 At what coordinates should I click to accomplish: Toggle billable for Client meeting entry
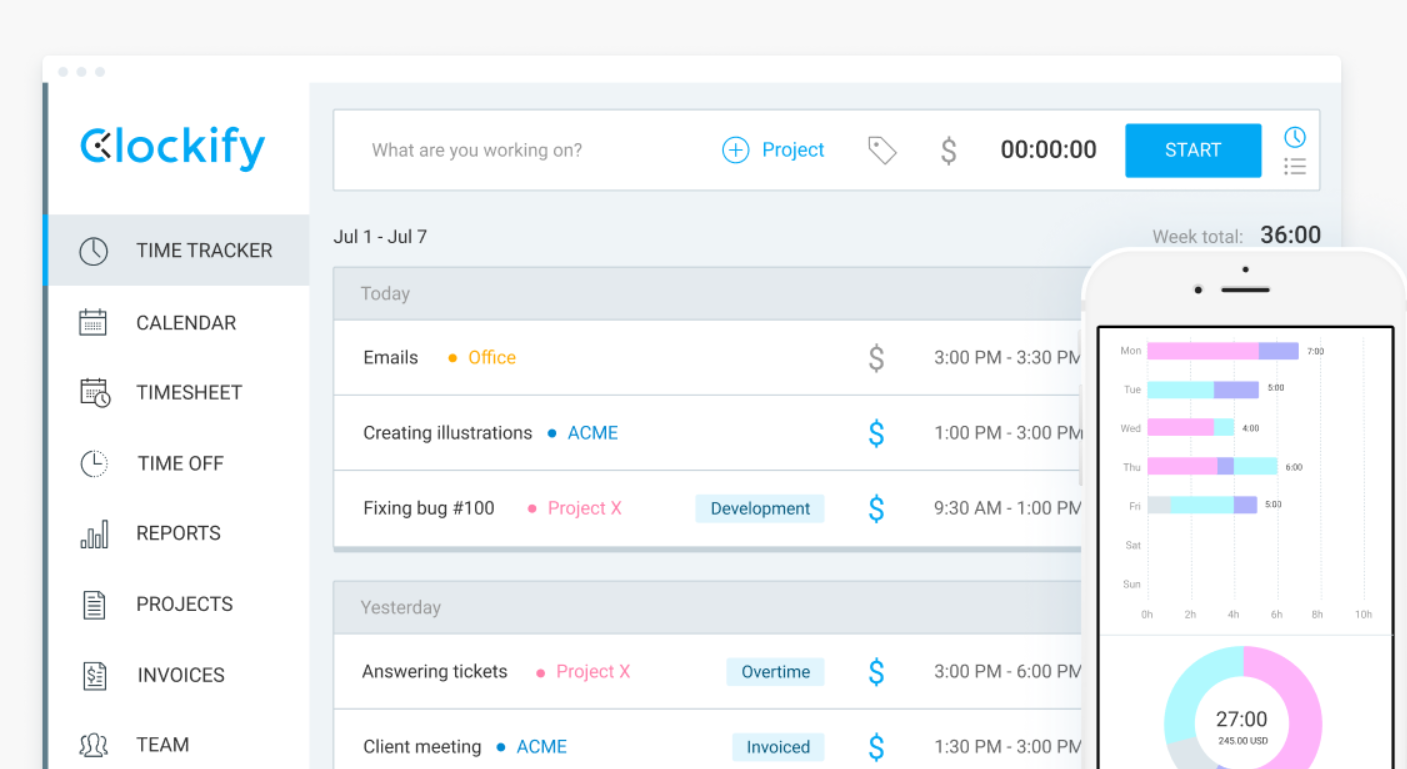coord(876,747)
